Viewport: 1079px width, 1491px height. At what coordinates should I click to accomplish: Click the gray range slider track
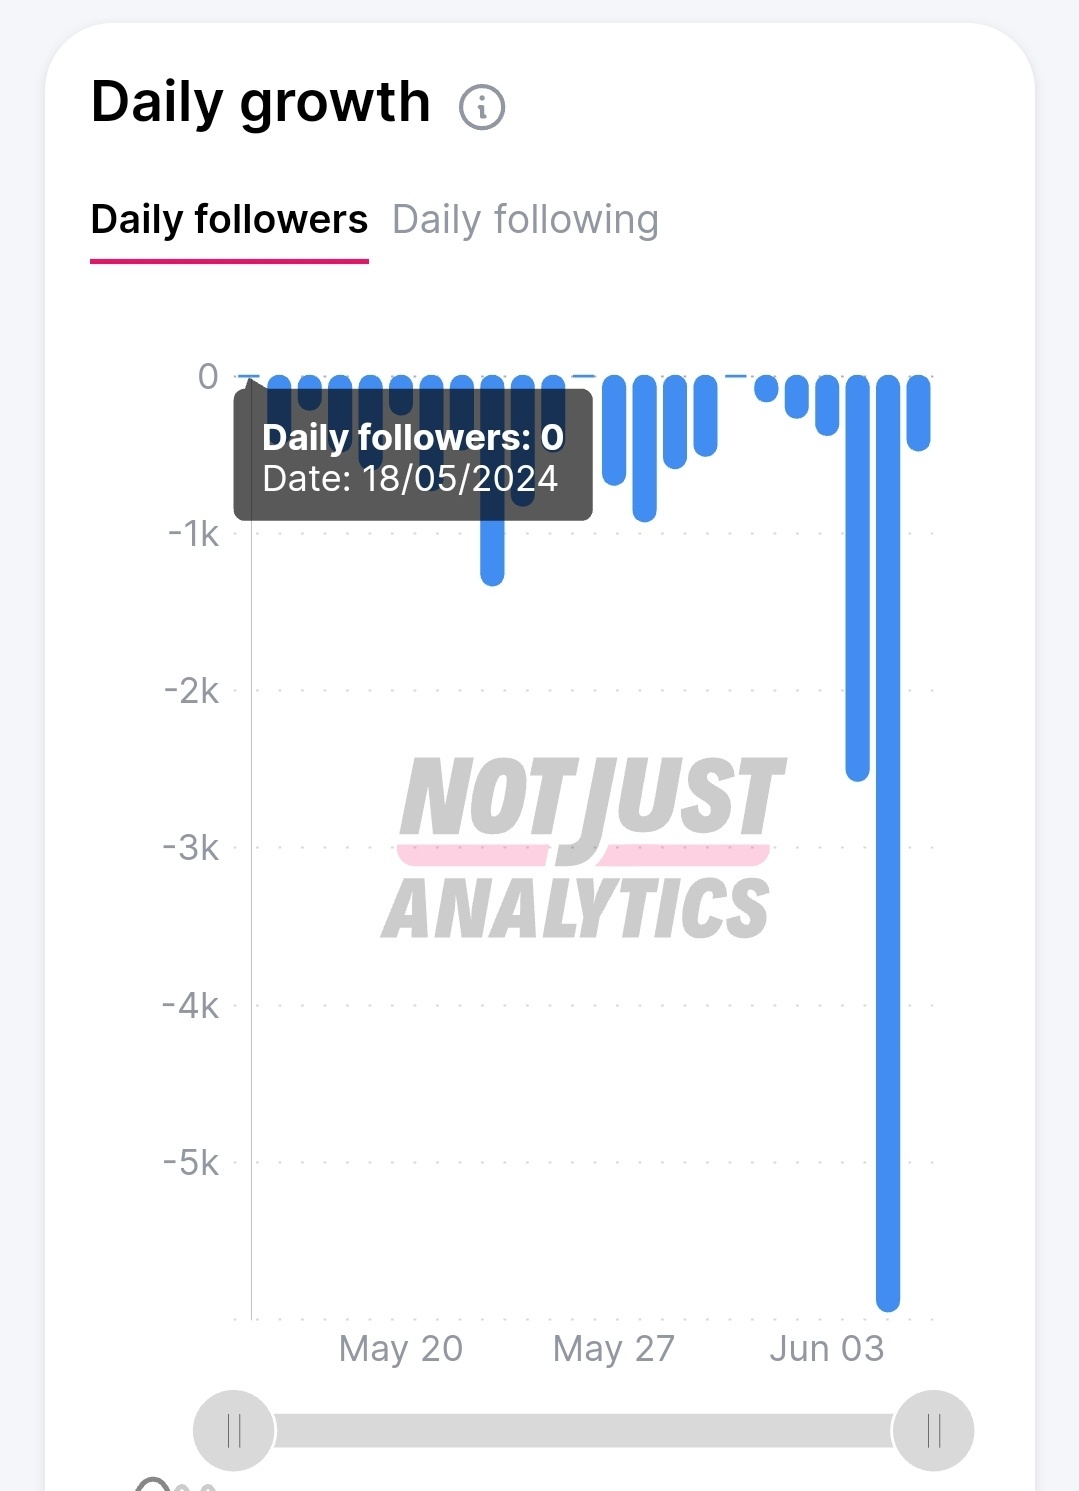click(583, 1430)
